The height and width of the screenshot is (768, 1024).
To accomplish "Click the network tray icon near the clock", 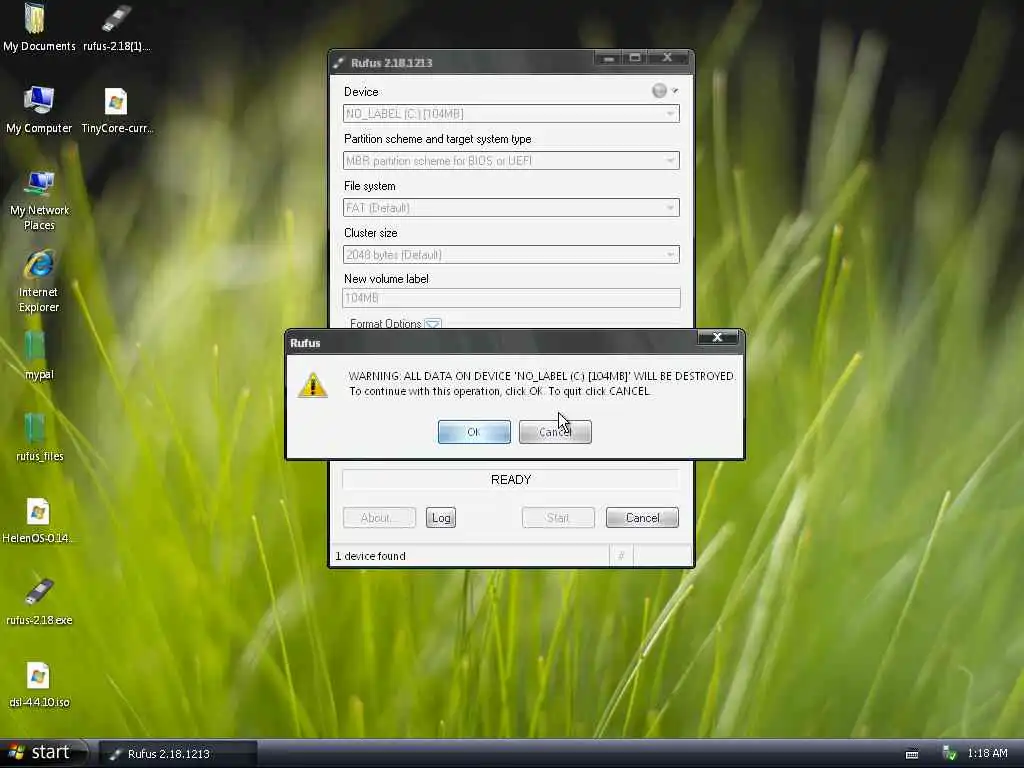I will [x=950, y=754].
